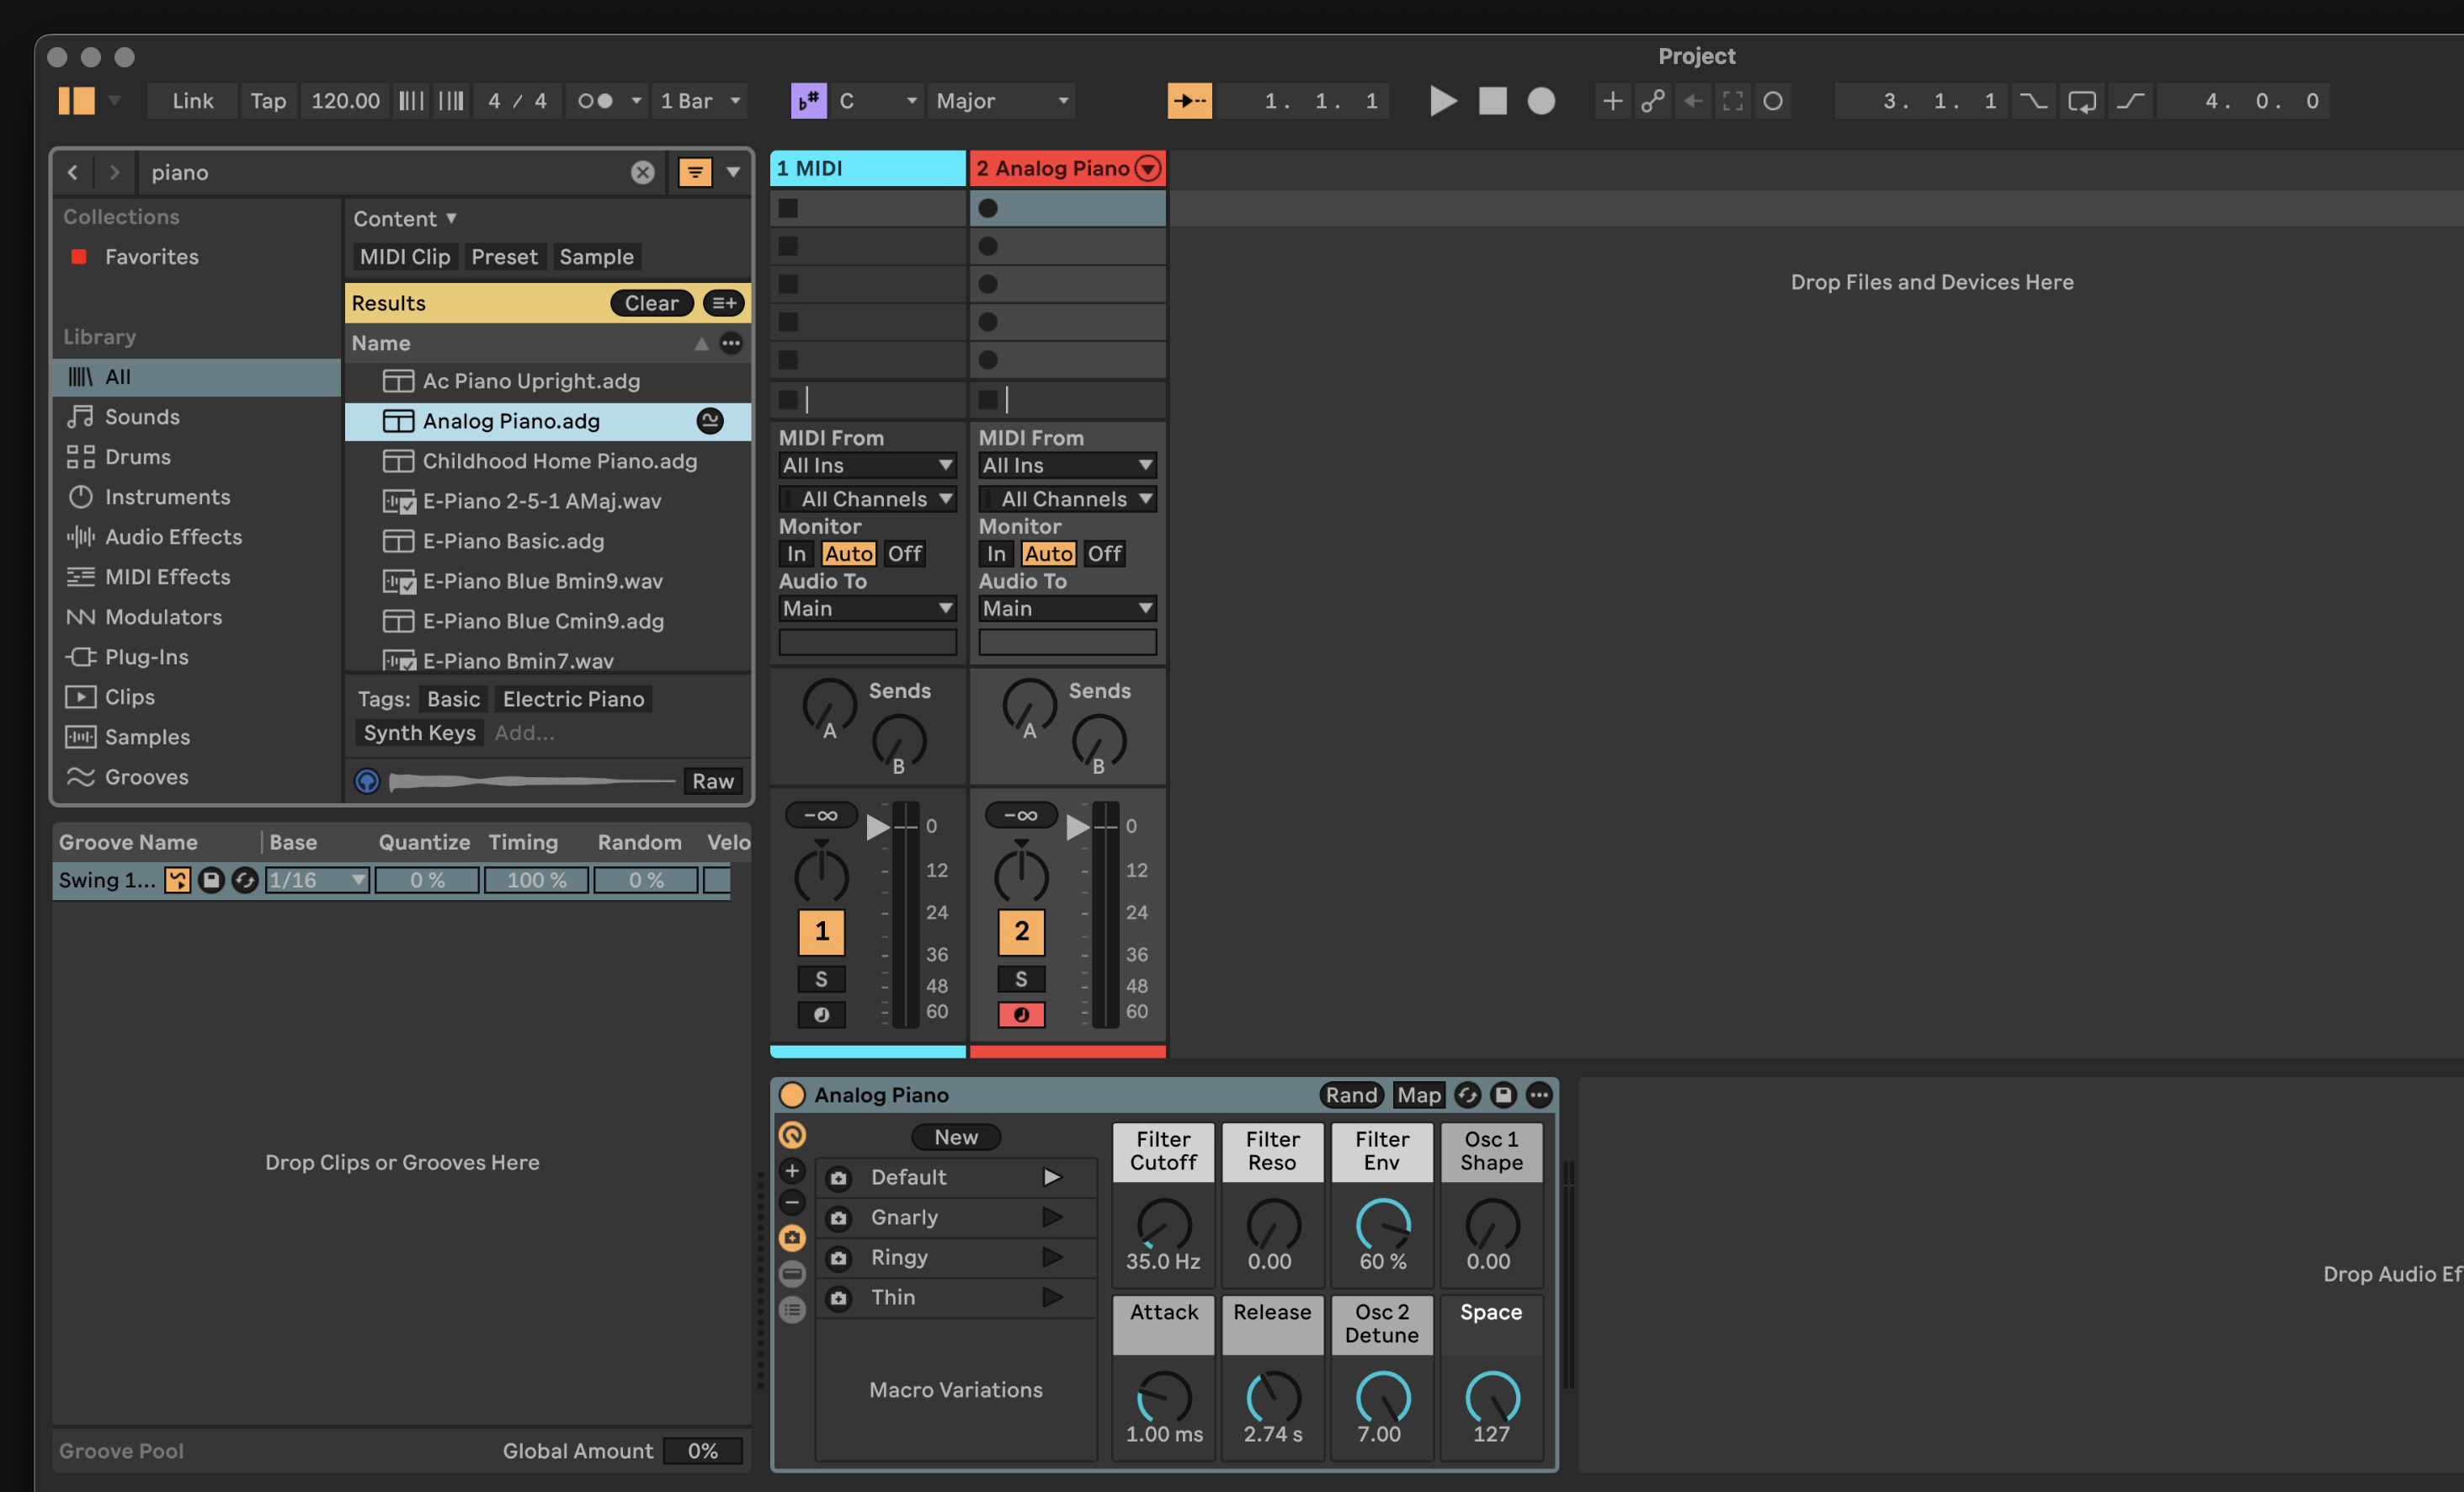Image resolution: width=2464 pixels, height=1492 pixels.
Task: Toggle the automation arm icon
Action: [1652, 101]
